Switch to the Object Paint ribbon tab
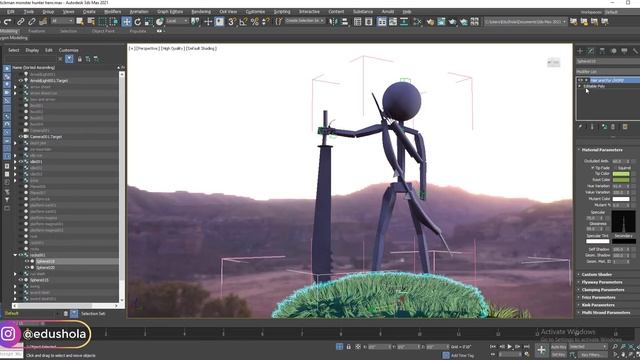This screenshot has height=360, width=640. (x=103, y=31)
